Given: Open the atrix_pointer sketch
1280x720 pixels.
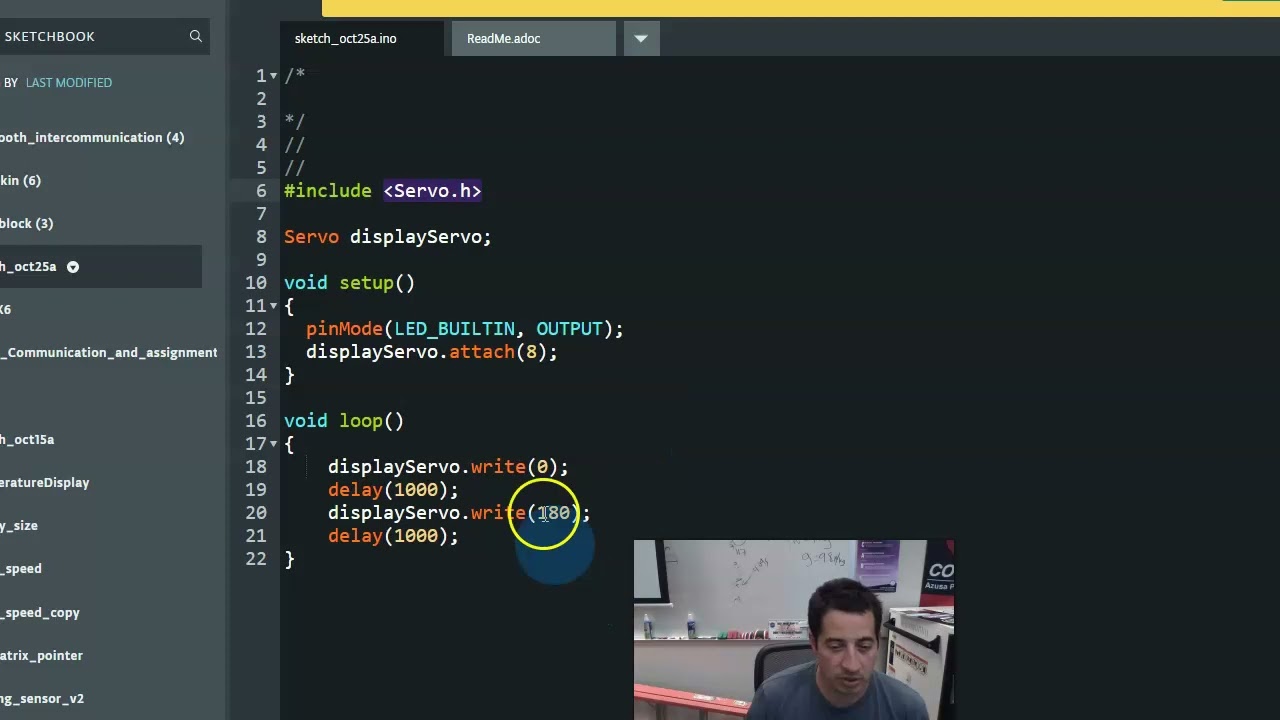Looking at the screenshot, I should coord(42,655).
